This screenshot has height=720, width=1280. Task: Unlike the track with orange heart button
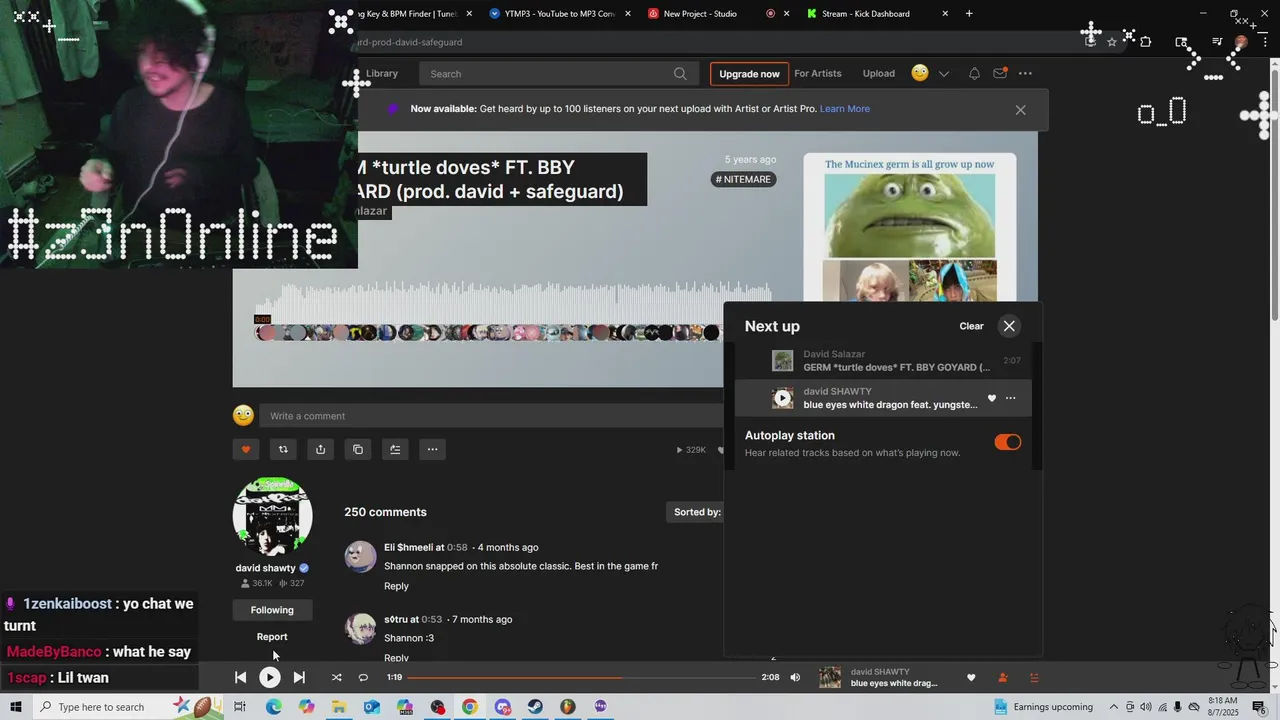(x=246, y=449)
